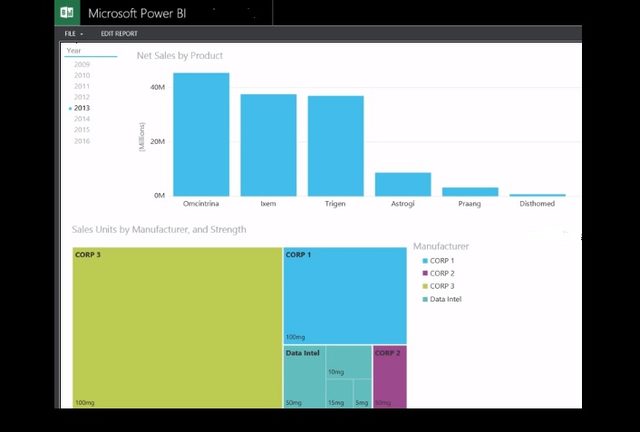Expand the FILE dropdown arrow

point(82,34)
